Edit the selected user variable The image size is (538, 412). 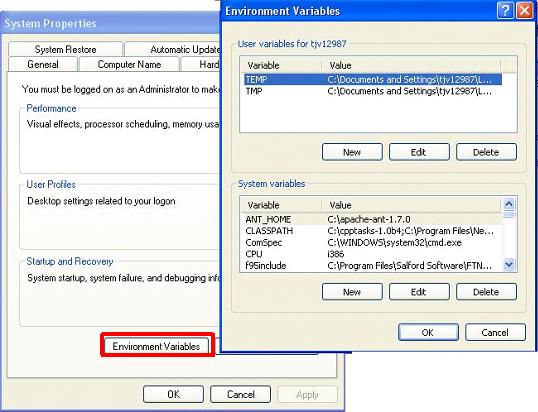[x=419, y=152]
